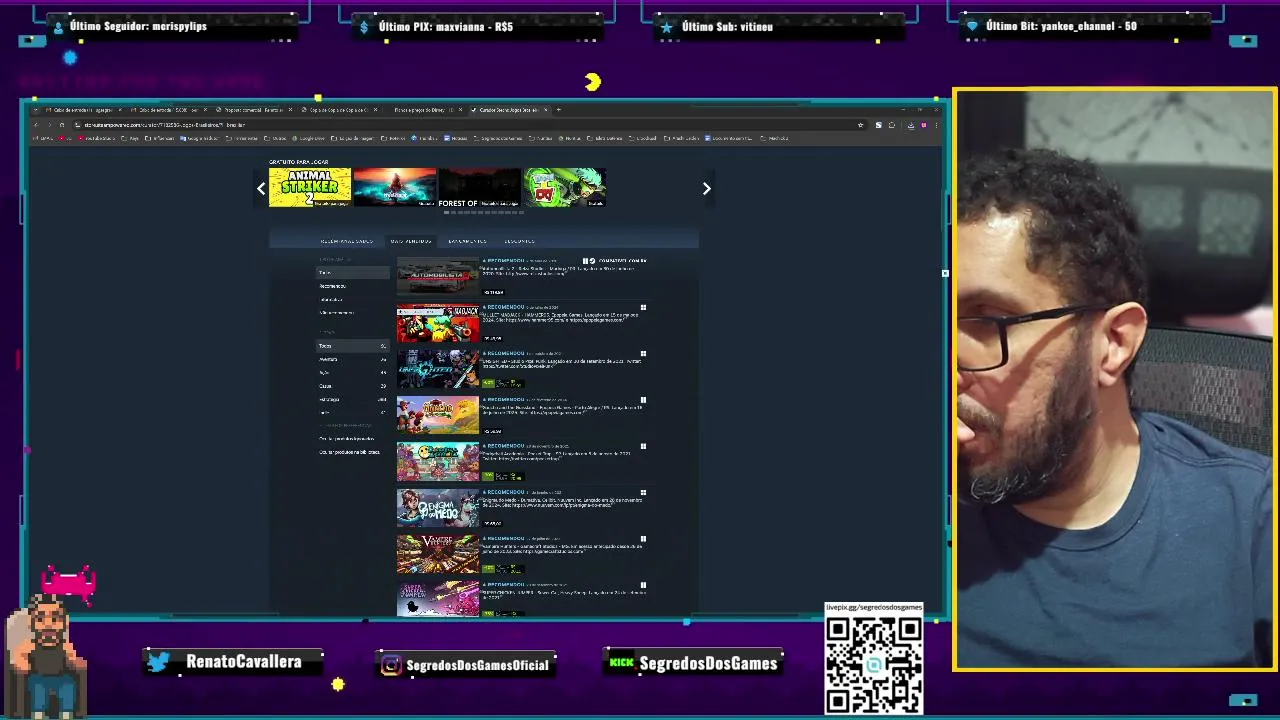
Task: Open the Forest Of carousel game thumbnail
Action: 479,187
